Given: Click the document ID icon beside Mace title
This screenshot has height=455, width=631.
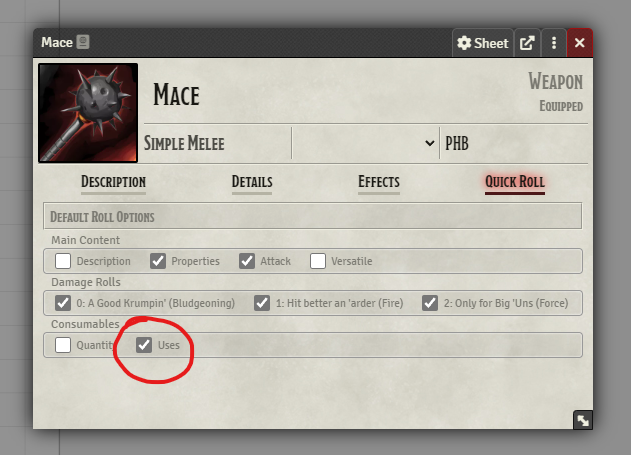Looking at the screenshot, I should pos(83,42).
